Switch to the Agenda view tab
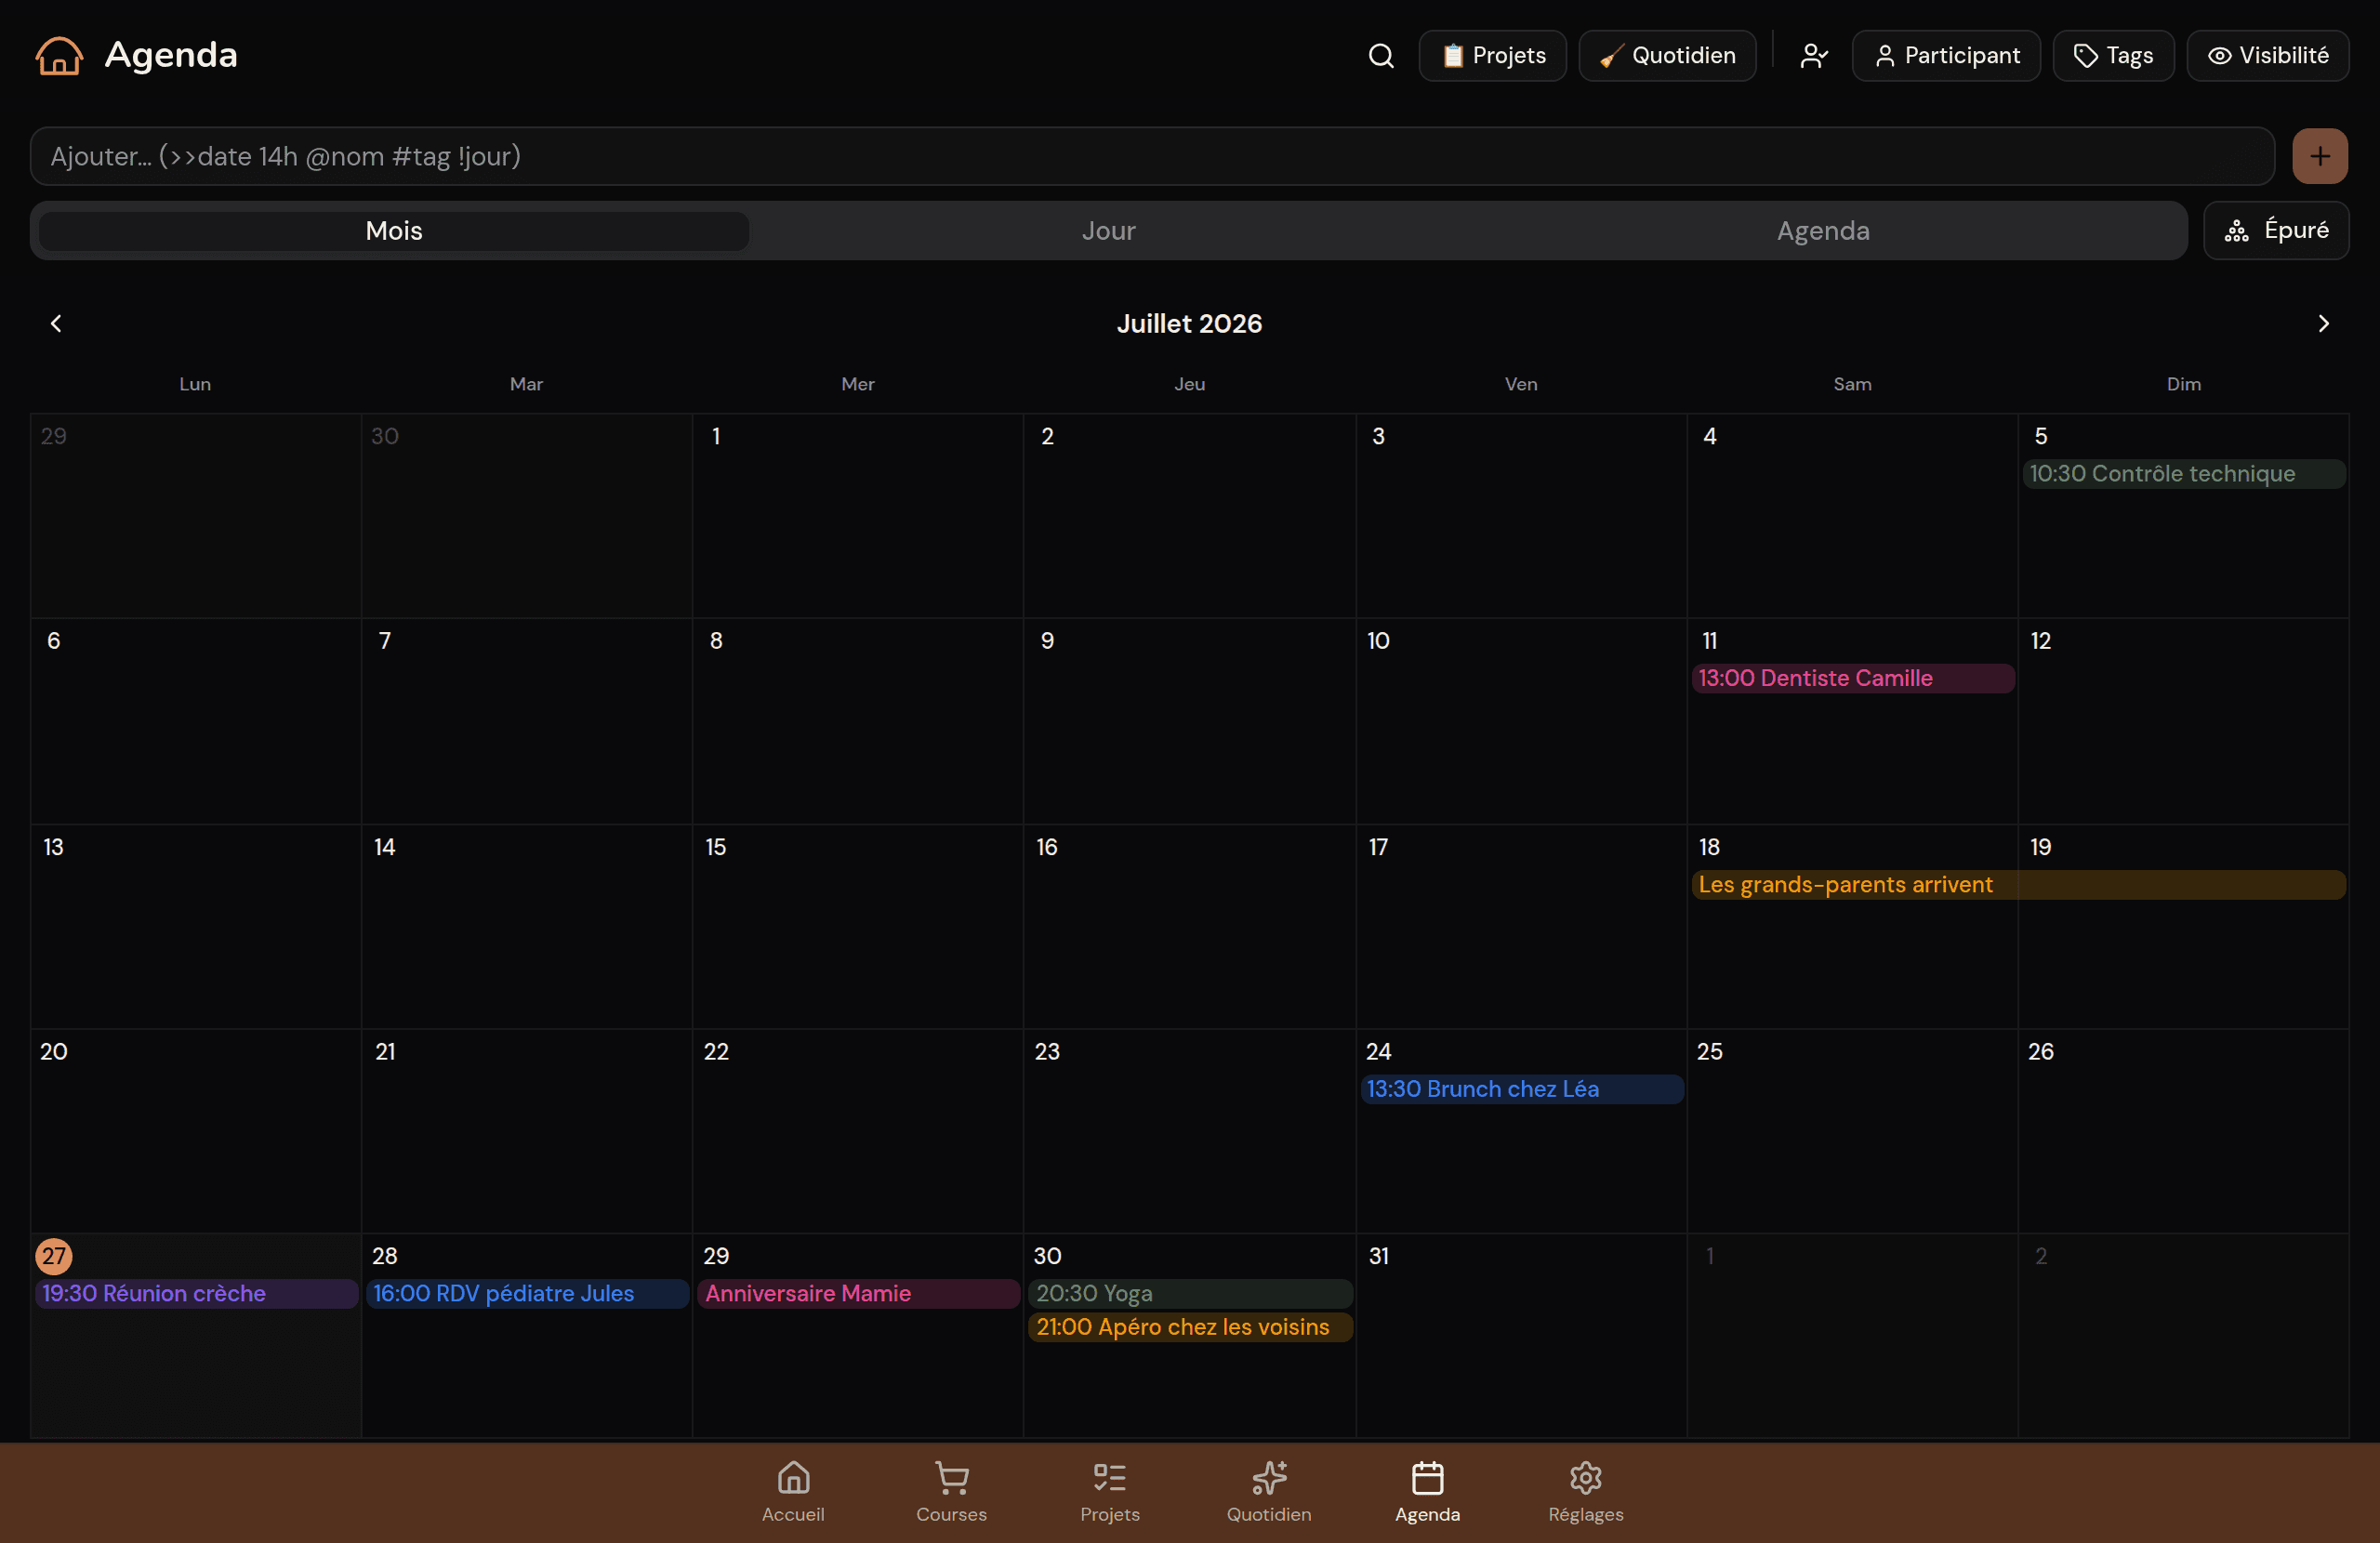This screenshot has width=2380, height=1543. [1822, 231]
